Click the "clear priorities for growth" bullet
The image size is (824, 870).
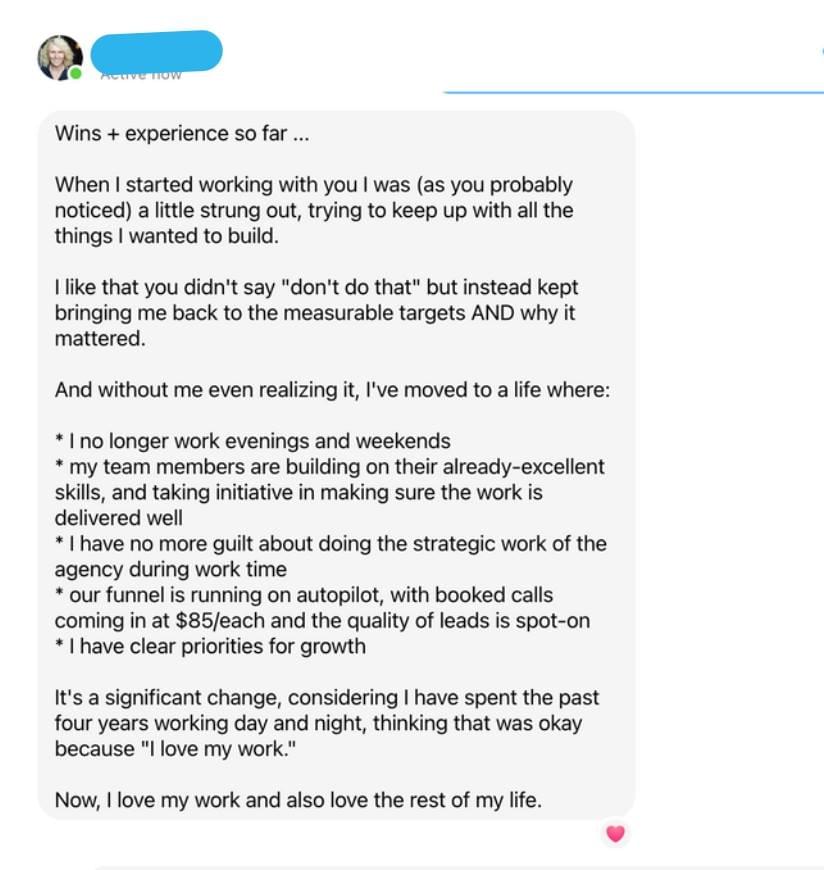coord(215,646)
